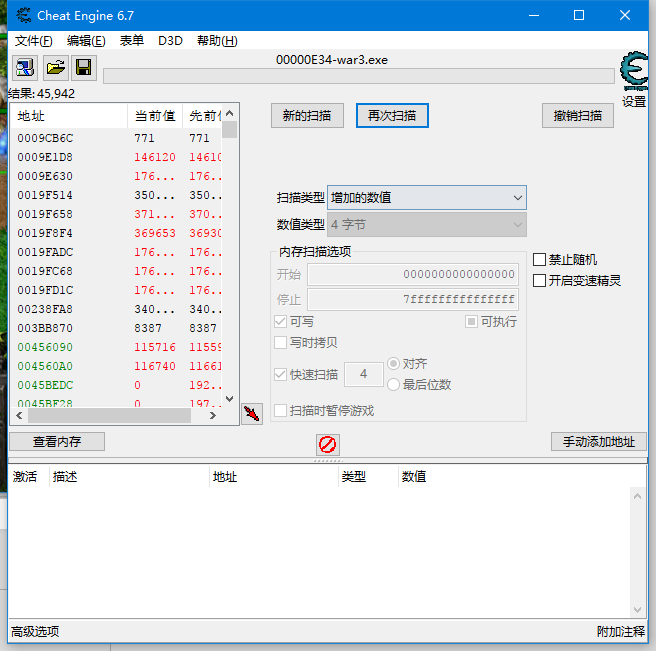This screenshot has height=651, width=656.
Task: Select green result address 00456090
Action: click(x=45, y=347)
